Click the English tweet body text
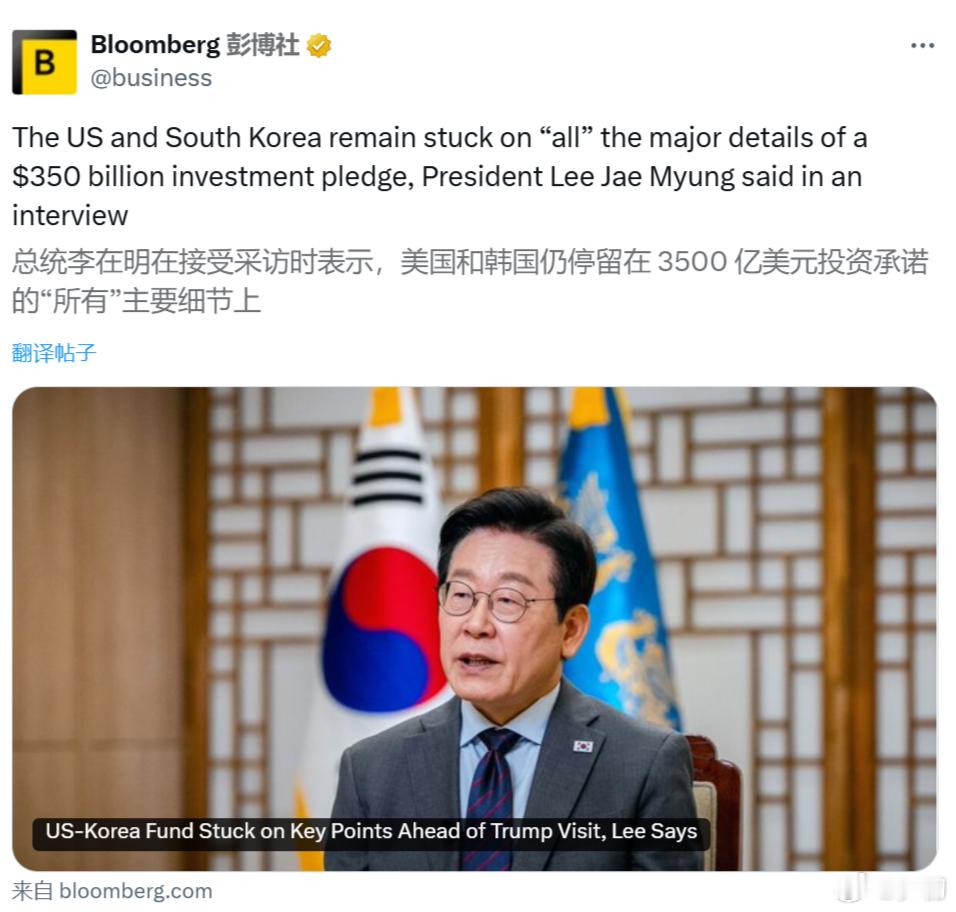 point(439,176)
